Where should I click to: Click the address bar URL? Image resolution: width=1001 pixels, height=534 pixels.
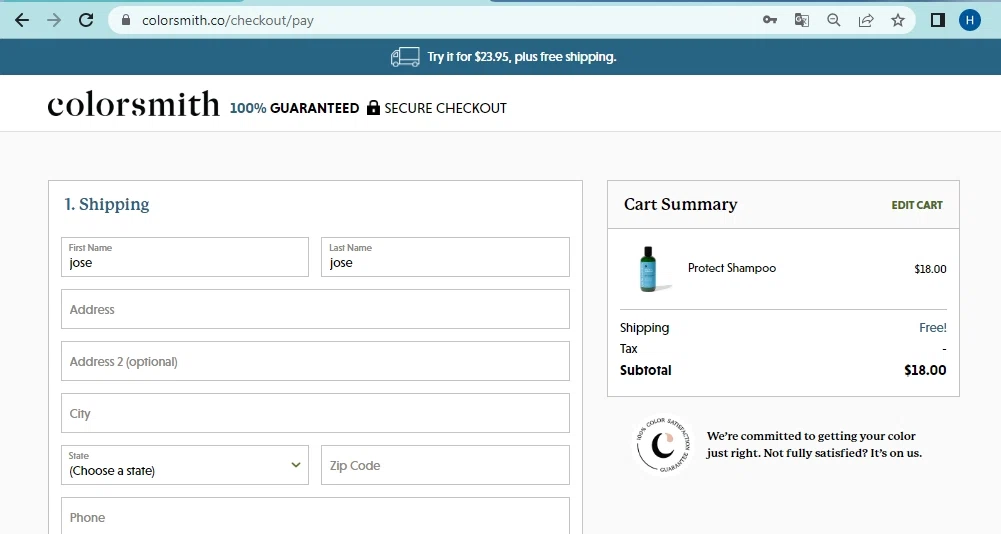coord(228,20)
